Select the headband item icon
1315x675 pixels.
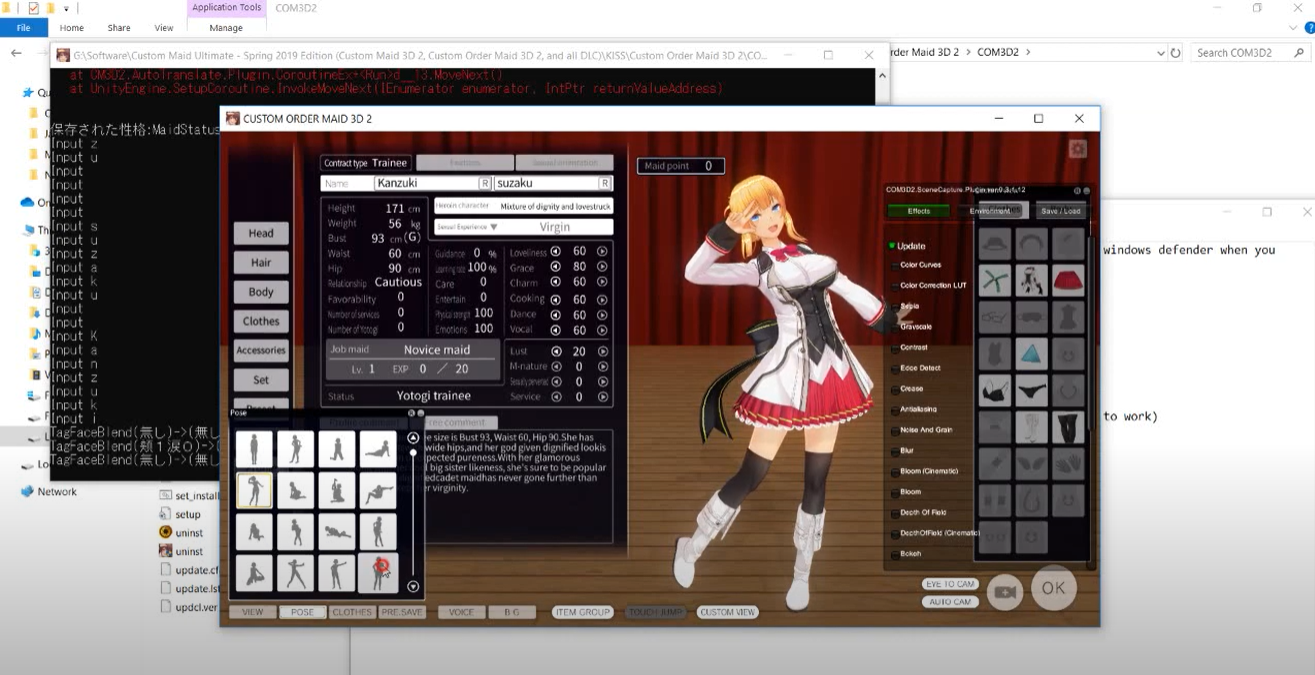(x=1032, y=244)
